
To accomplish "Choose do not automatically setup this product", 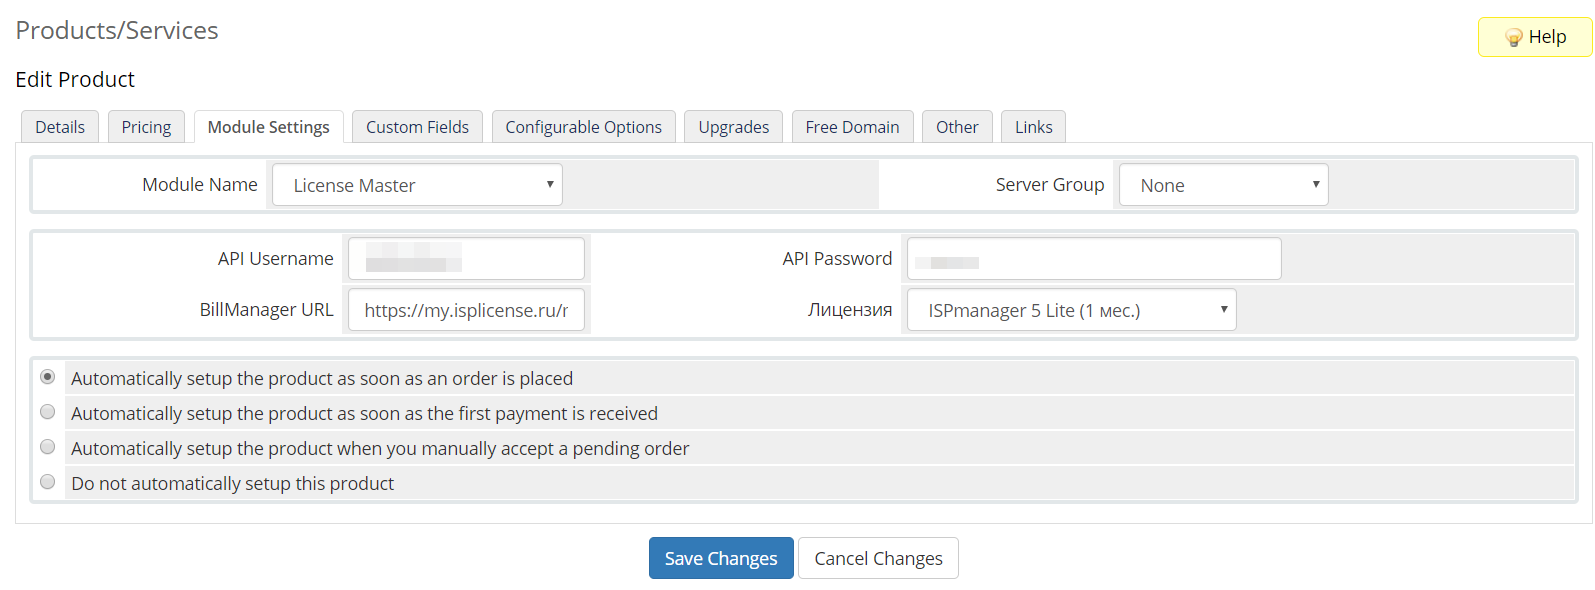I will coord(47,482).
